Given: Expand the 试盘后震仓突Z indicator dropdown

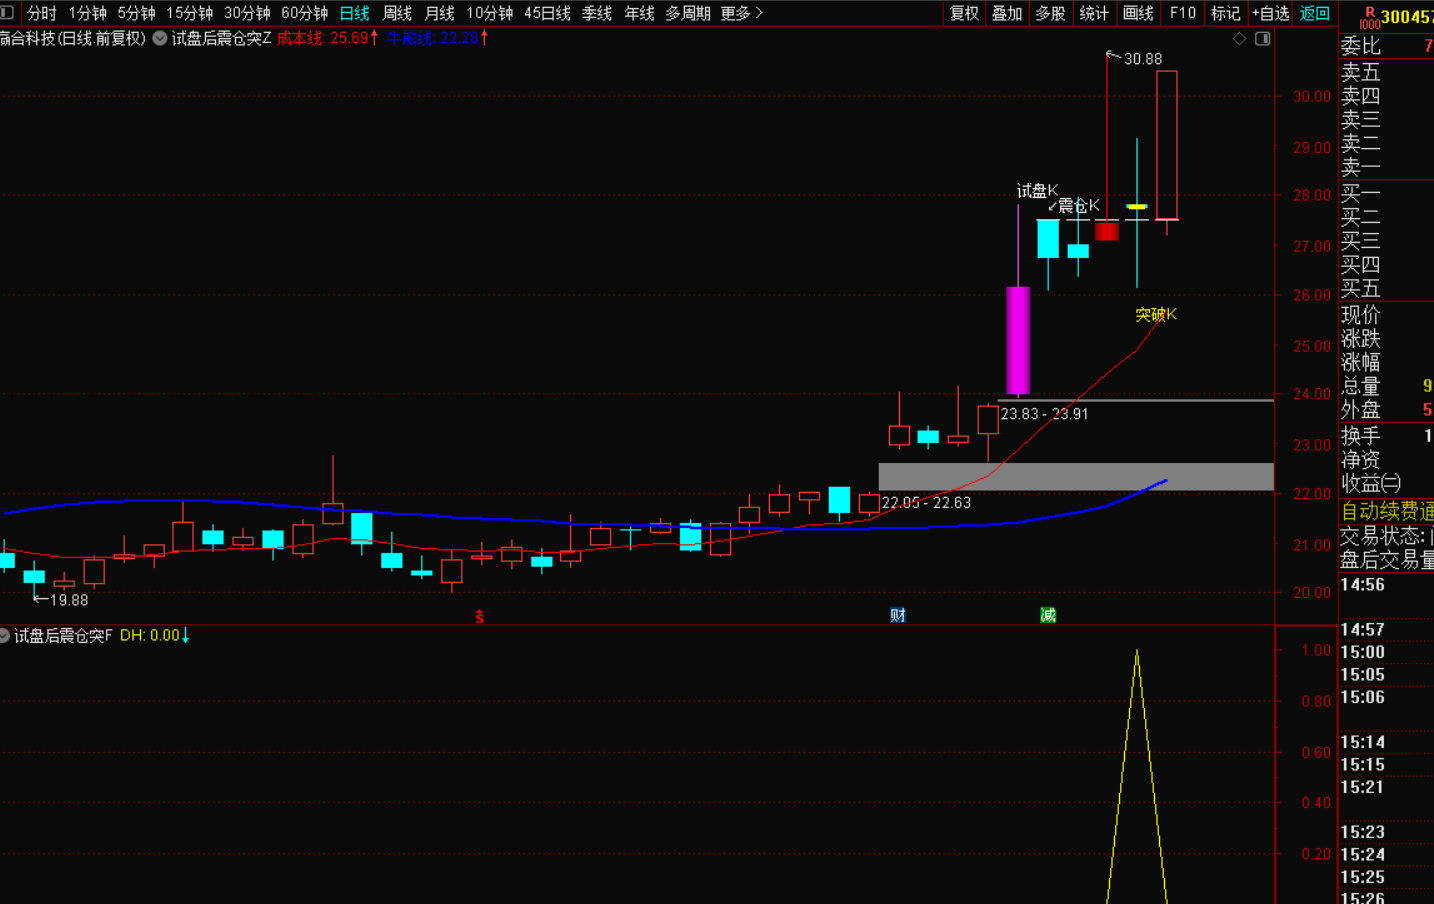Looking at the screenshot, I should [160, 38].
